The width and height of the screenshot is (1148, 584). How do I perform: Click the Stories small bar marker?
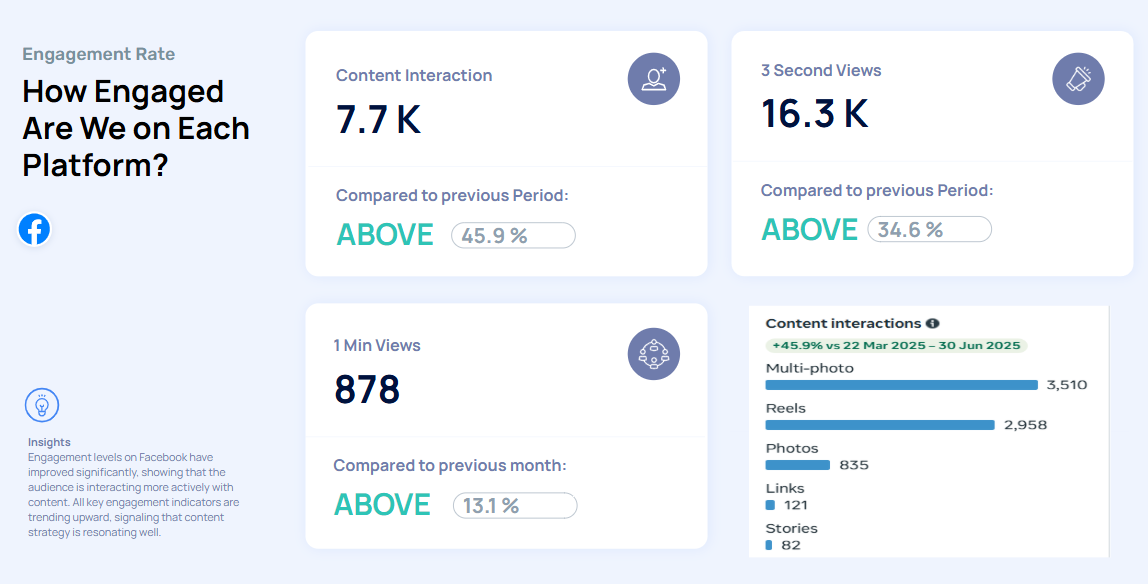[x=768, y=545]
